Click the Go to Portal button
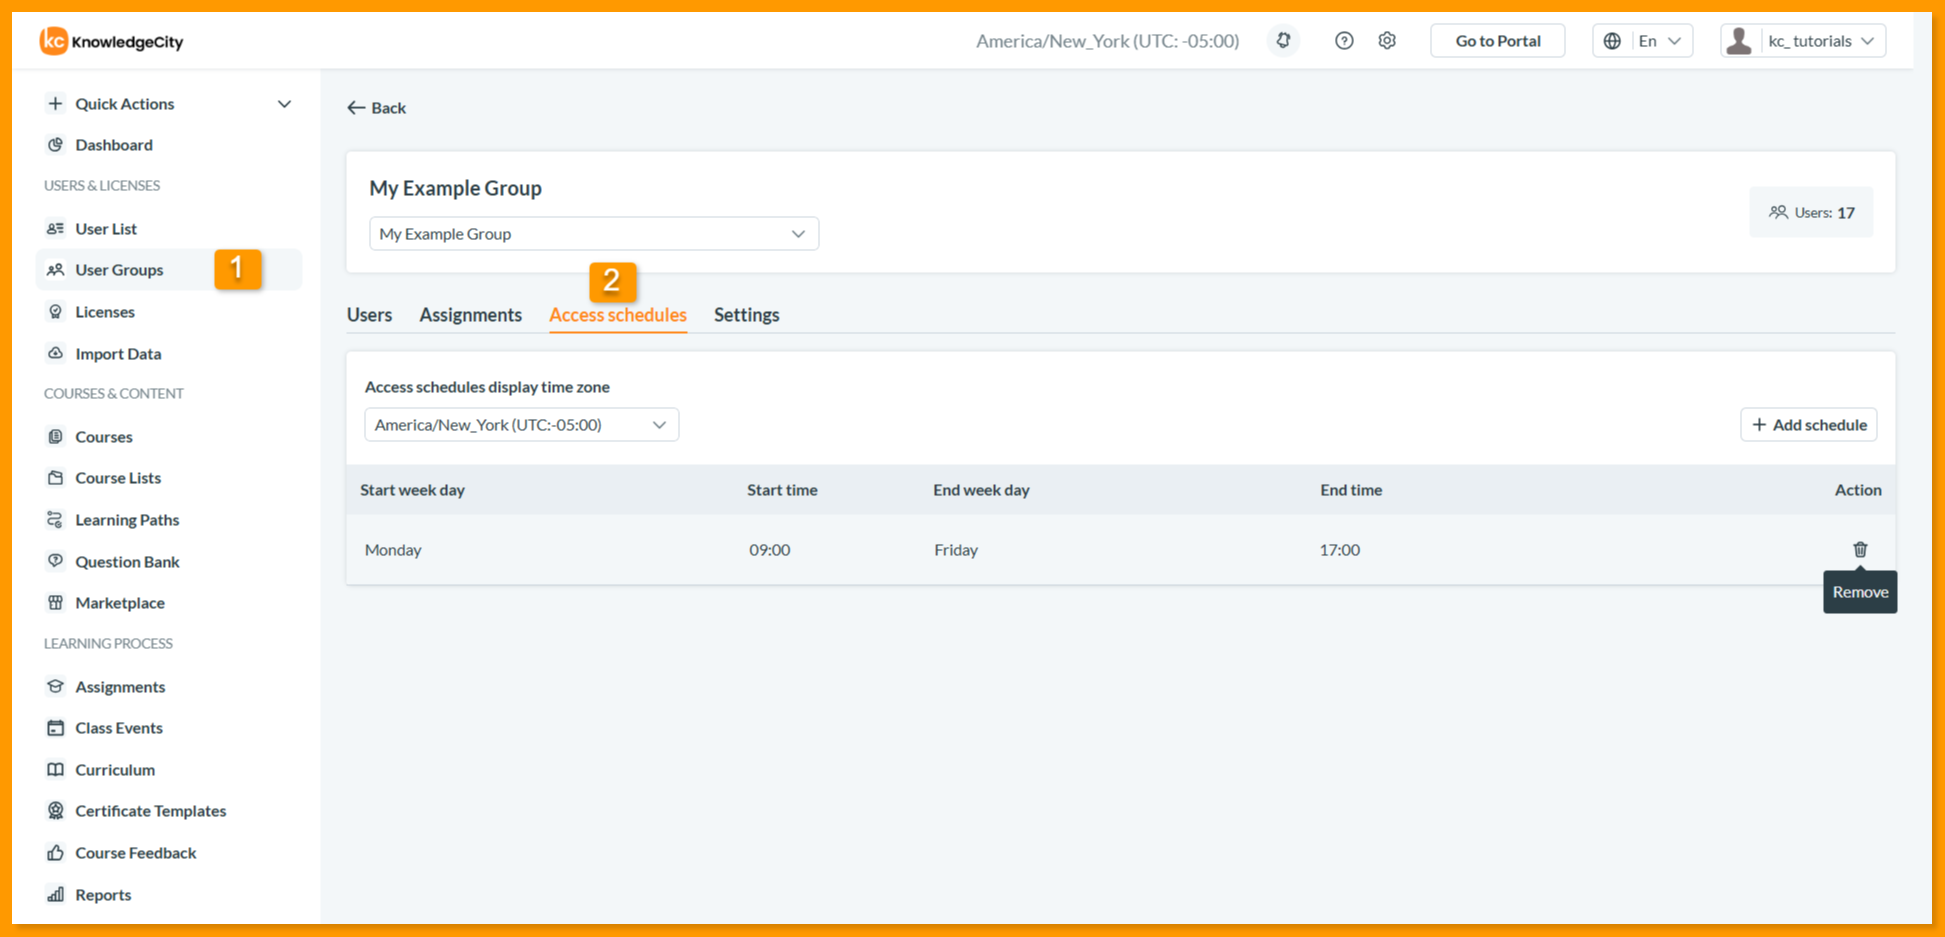Image resolution: width=1945 pixels, height=937 pixels. (x=1497, y=41)
